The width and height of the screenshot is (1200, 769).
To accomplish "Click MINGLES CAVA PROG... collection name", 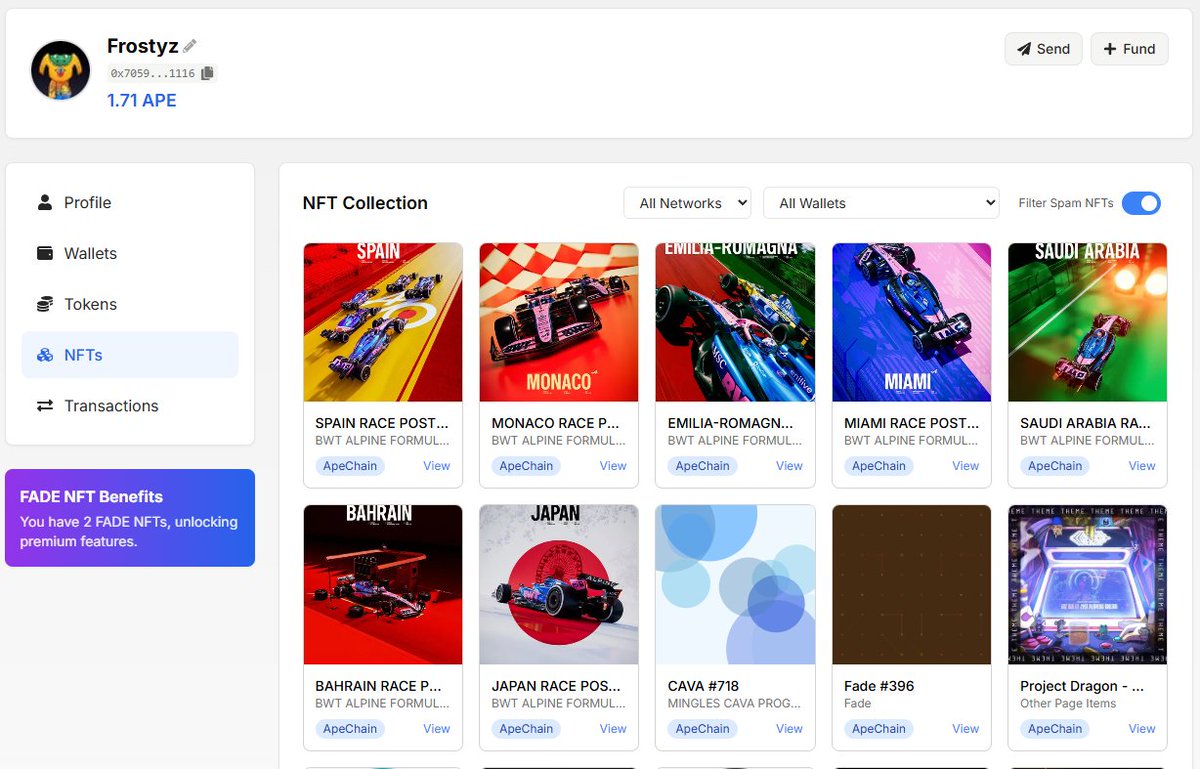I will 734,703.
